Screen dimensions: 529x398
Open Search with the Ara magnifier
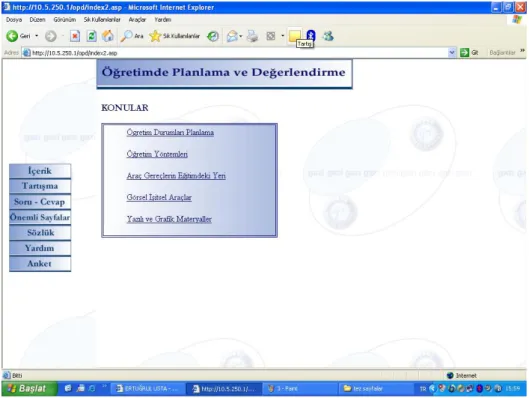point(132,36)
